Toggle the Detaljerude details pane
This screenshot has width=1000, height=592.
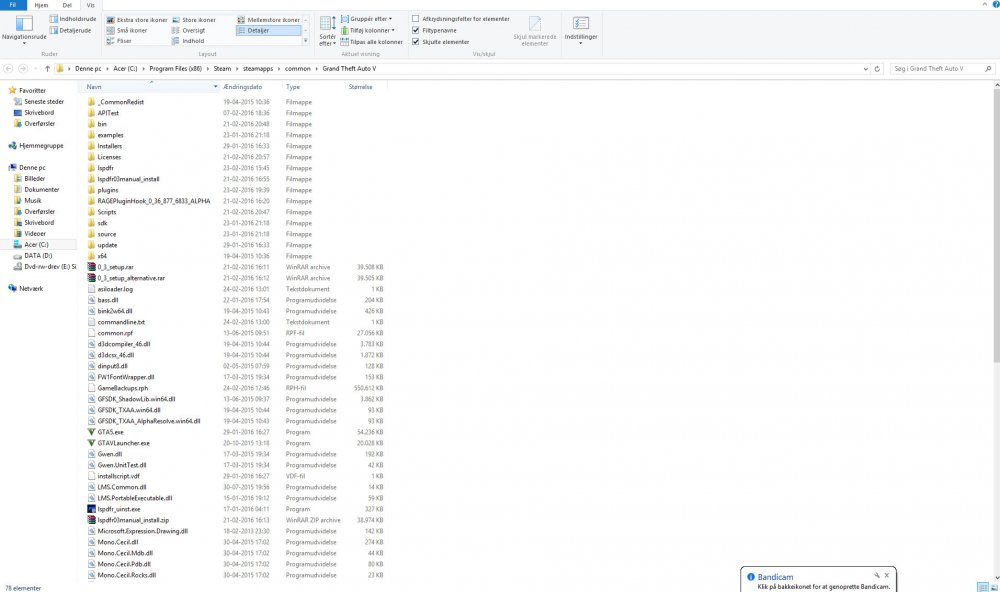click(x=70, y=30)
